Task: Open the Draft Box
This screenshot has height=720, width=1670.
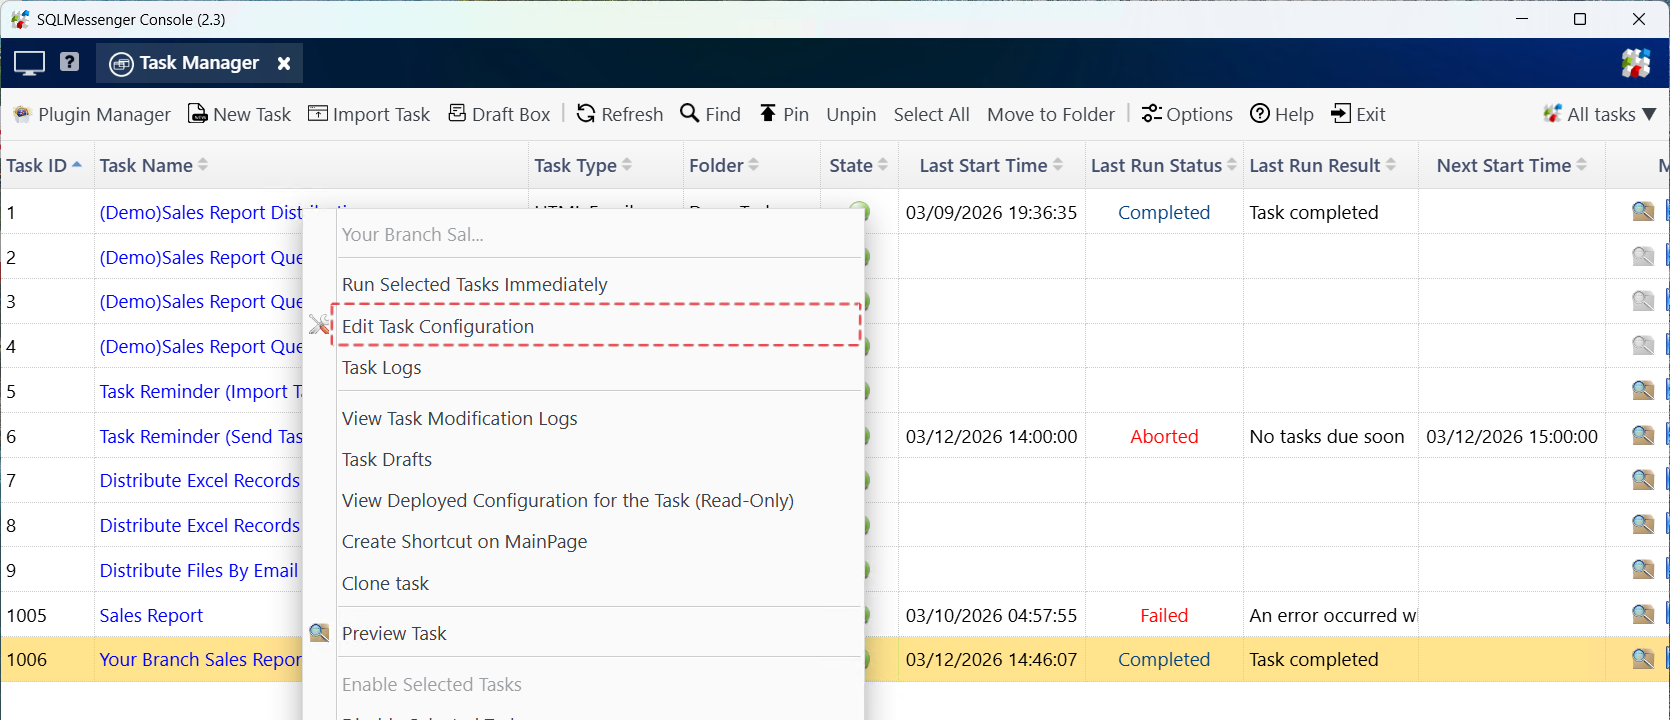Action: [499, 114]
